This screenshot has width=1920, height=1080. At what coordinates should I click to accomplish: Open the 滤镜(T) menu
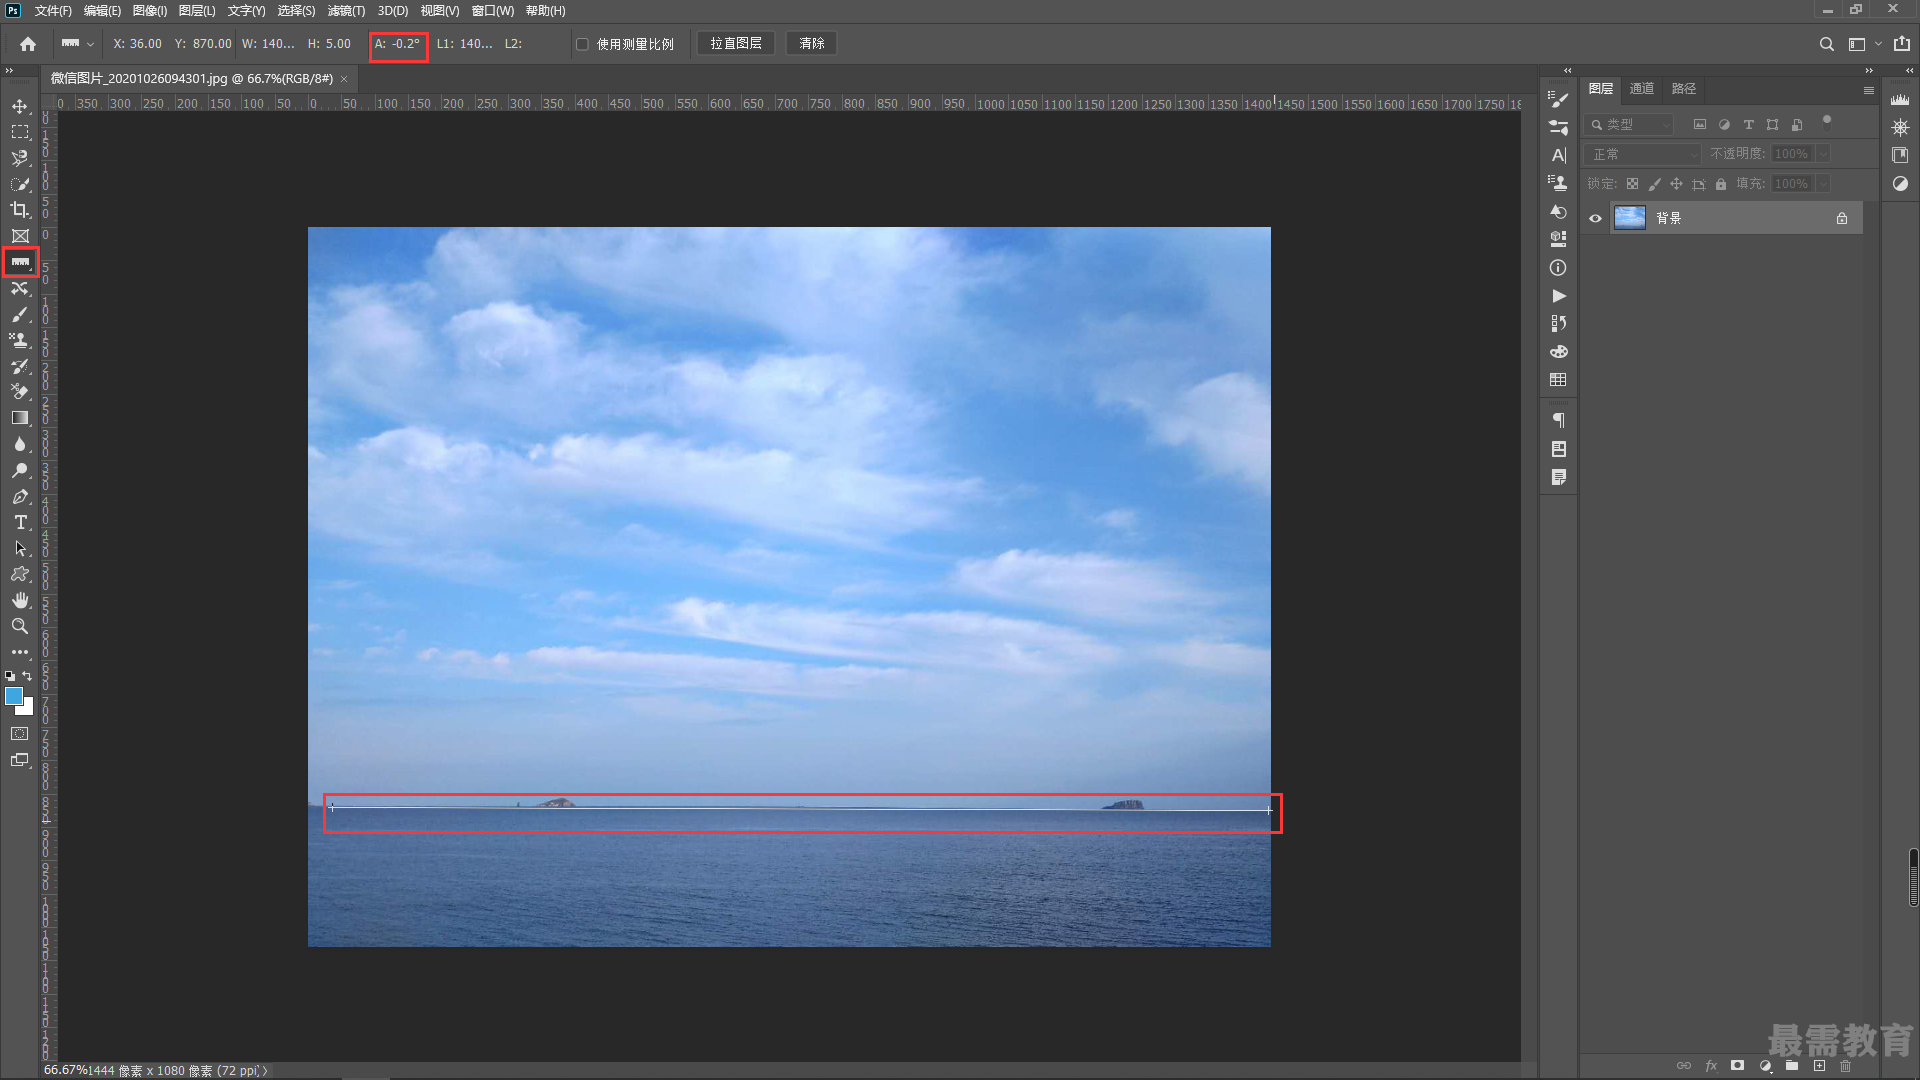(x=346, y=11)
